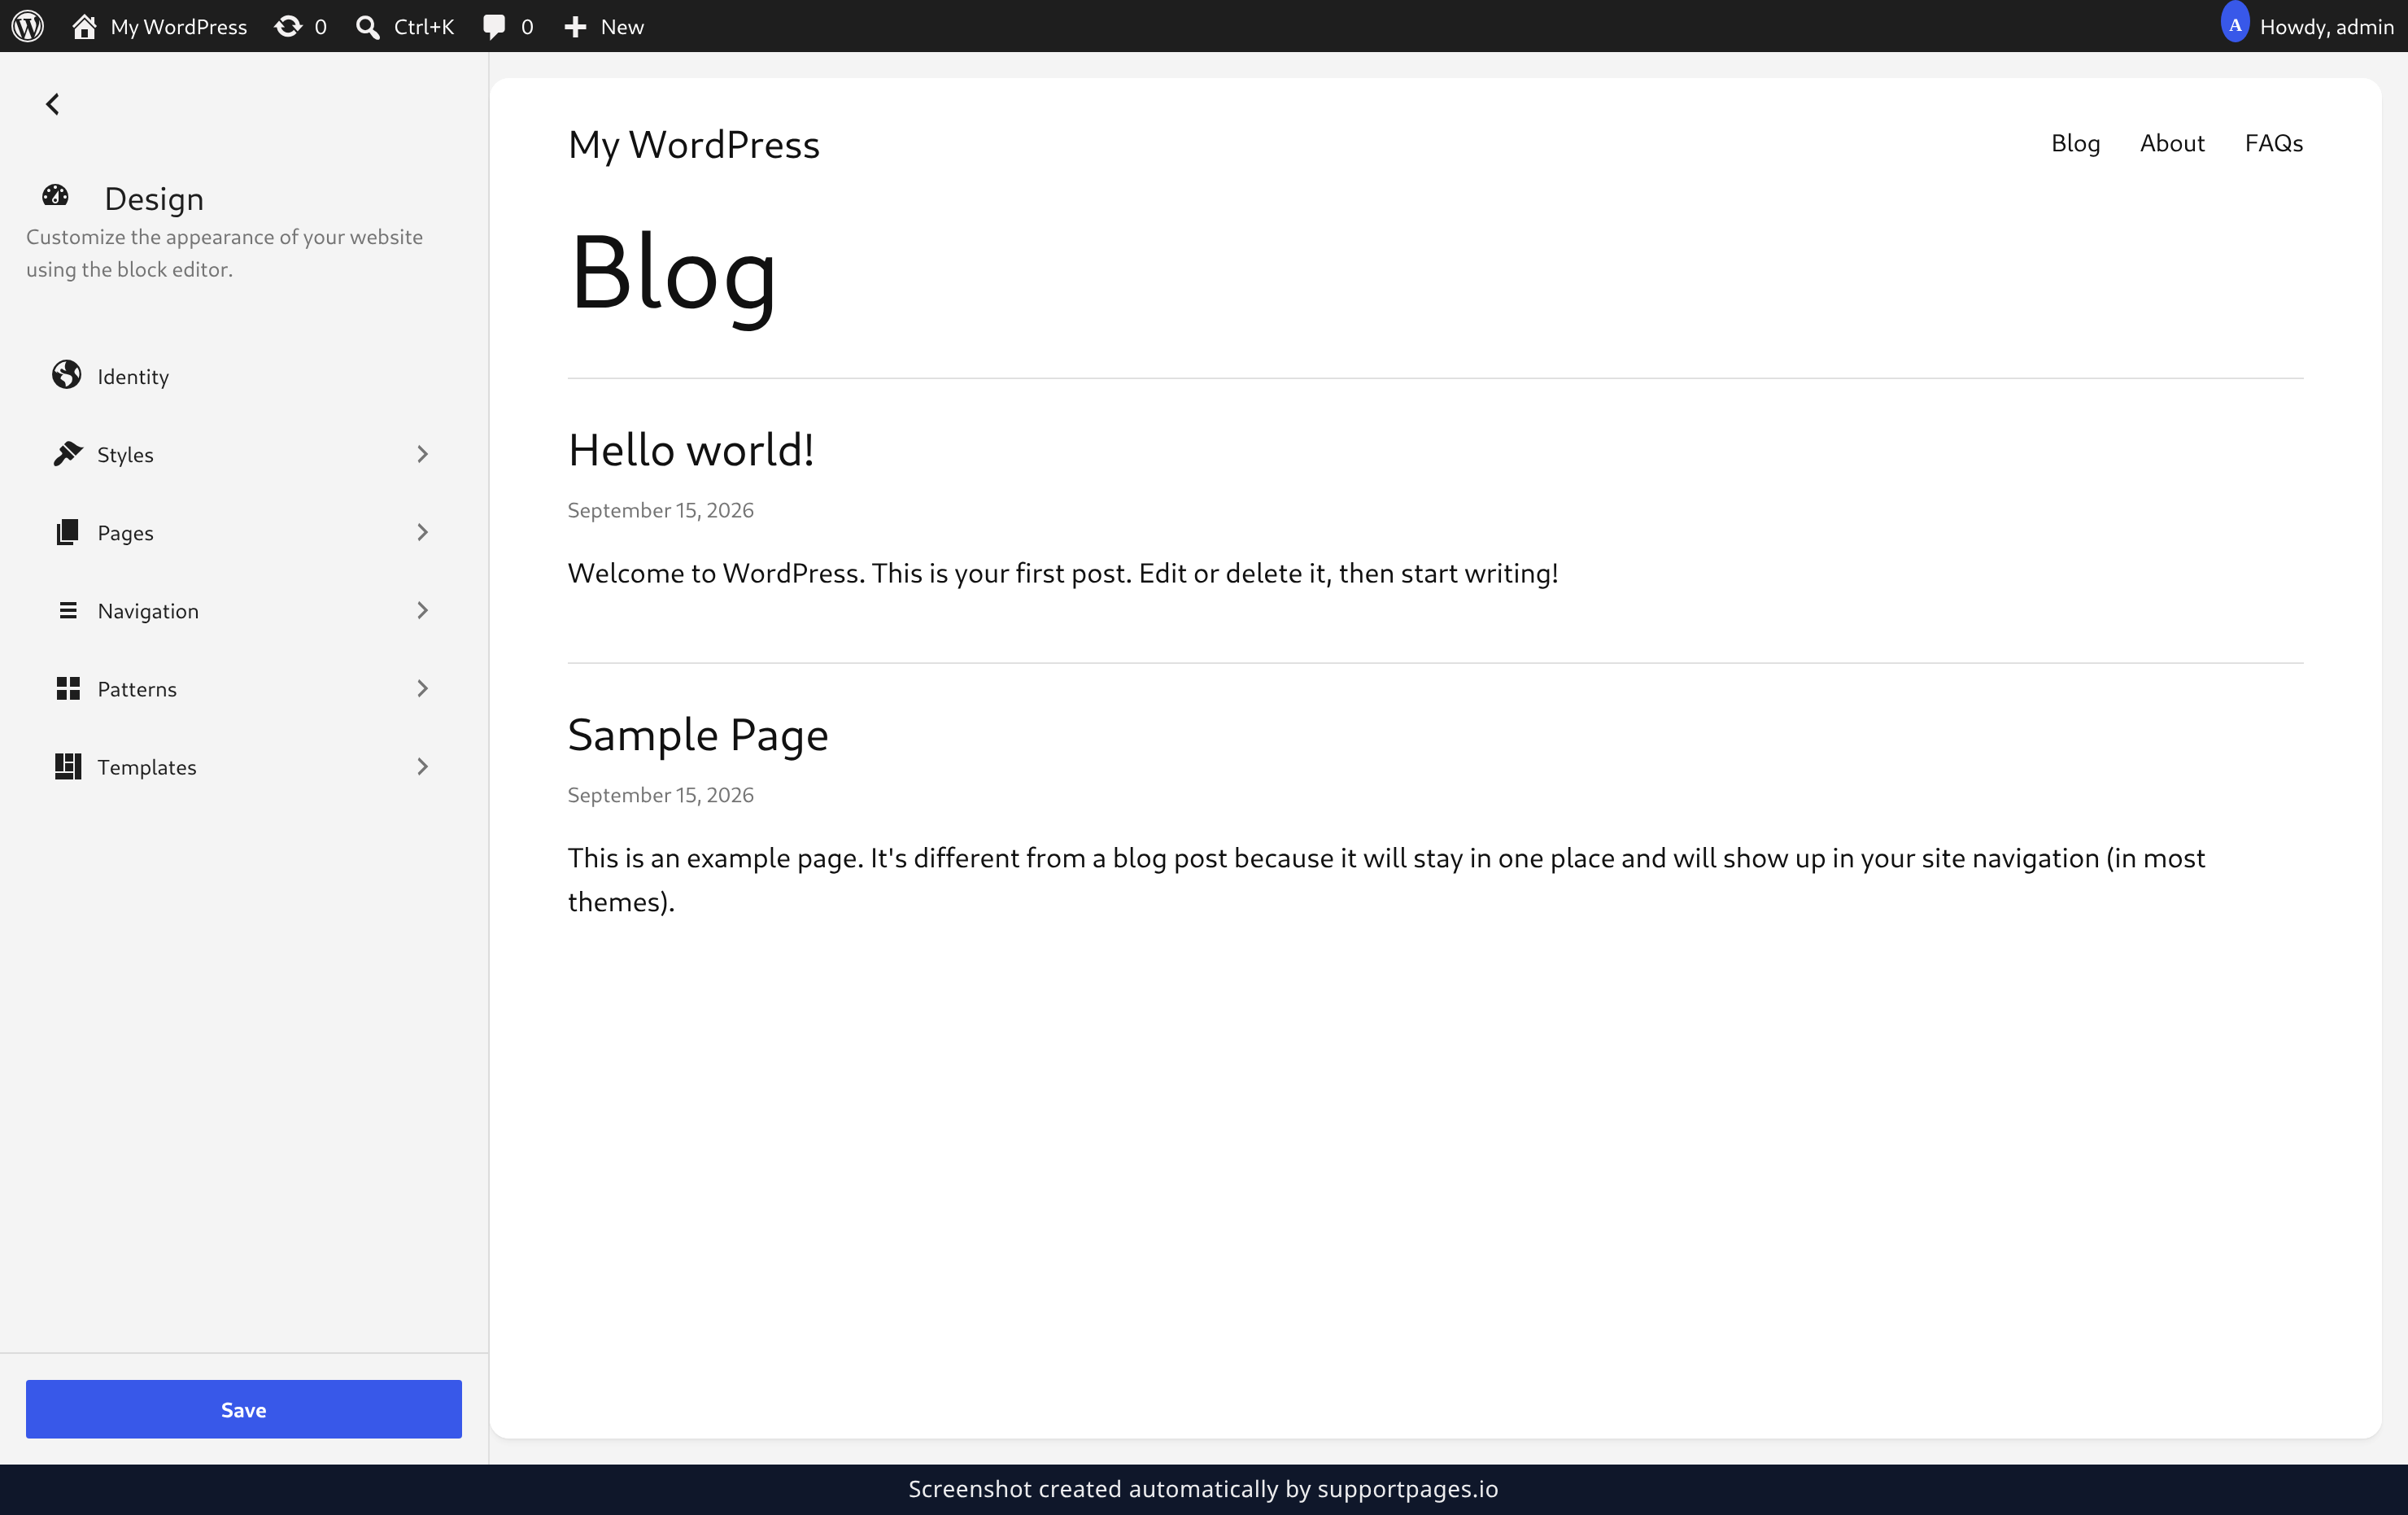Expand the Patterns chevron arrow
This screenshot has width=2408, height=1515.
pos(422,688)
